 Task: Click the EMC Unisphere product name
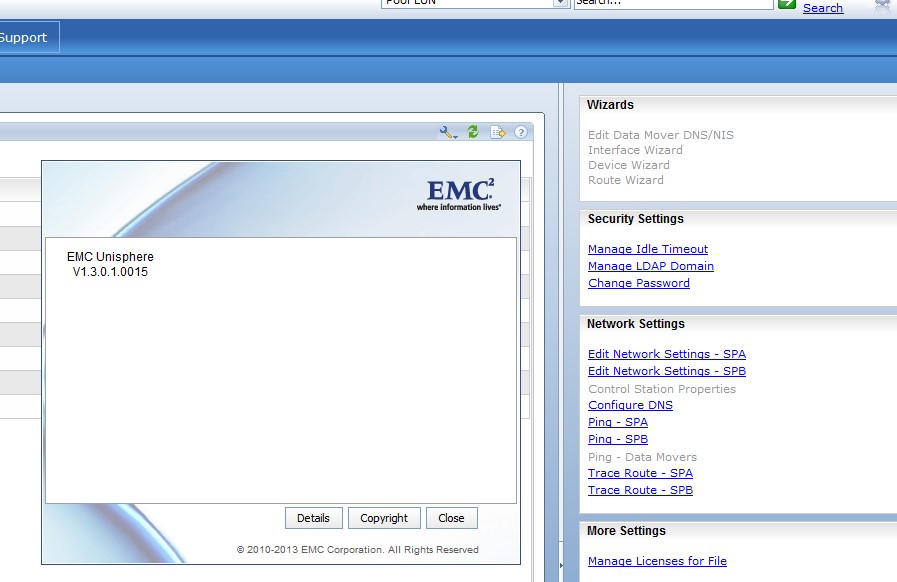pyautogui.click(x=110, y=257)
